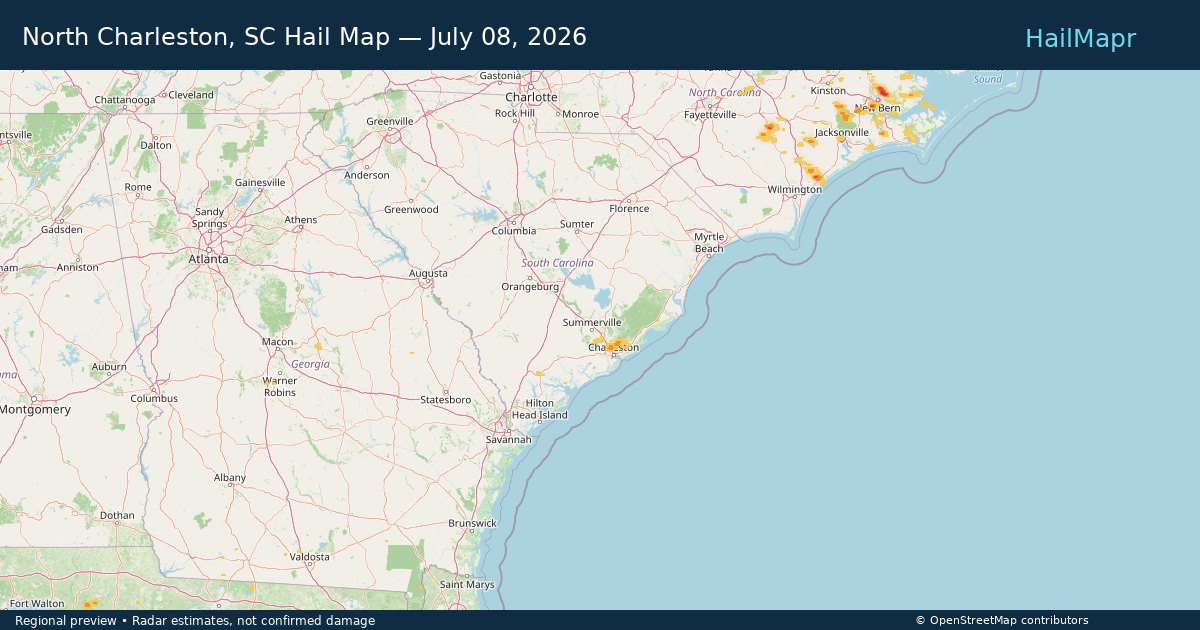Click the North Charleston Hail Map title
The height and width of the screenshot is (630, 1200).
tap(304, 37)
